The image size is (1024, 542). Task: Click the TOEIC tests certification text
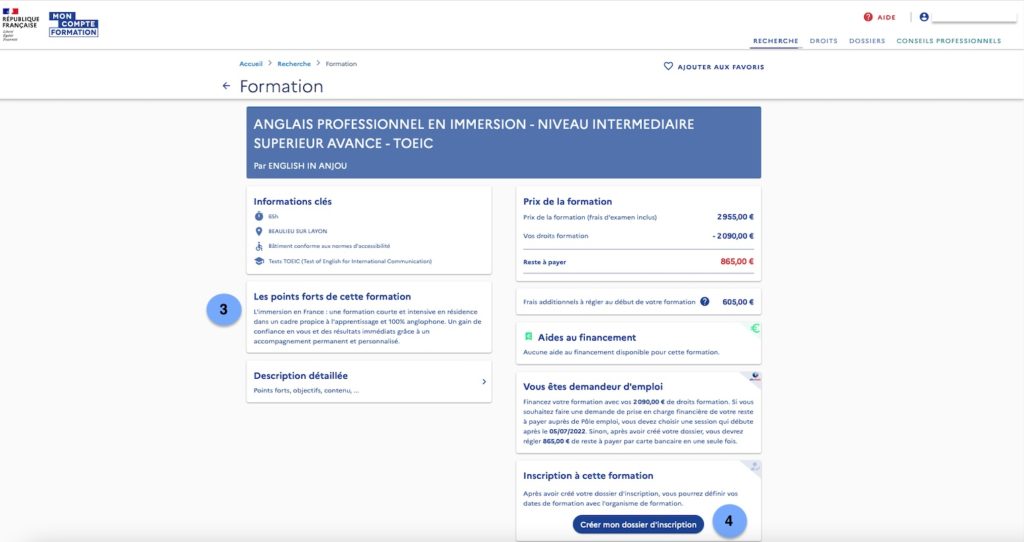[x=350, y=261]
